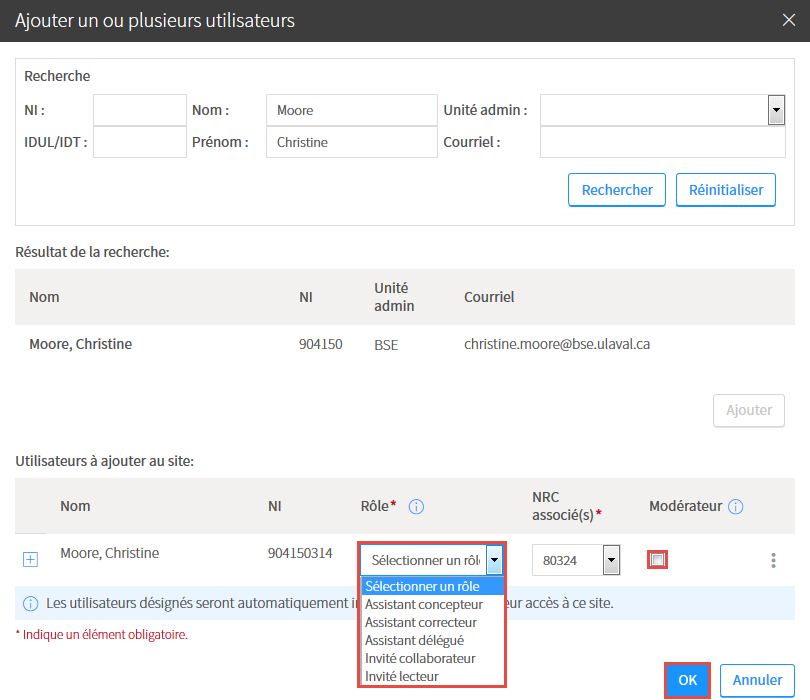Click the email christine.moore@bse.ulaval.ca

(557, 345)
